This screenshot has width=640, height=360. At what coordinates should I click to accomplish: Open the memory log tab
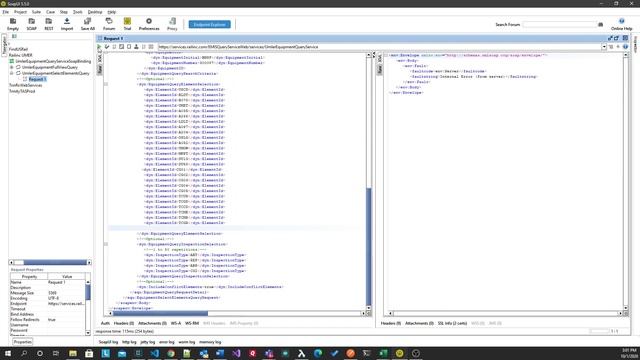pos(210,342)
